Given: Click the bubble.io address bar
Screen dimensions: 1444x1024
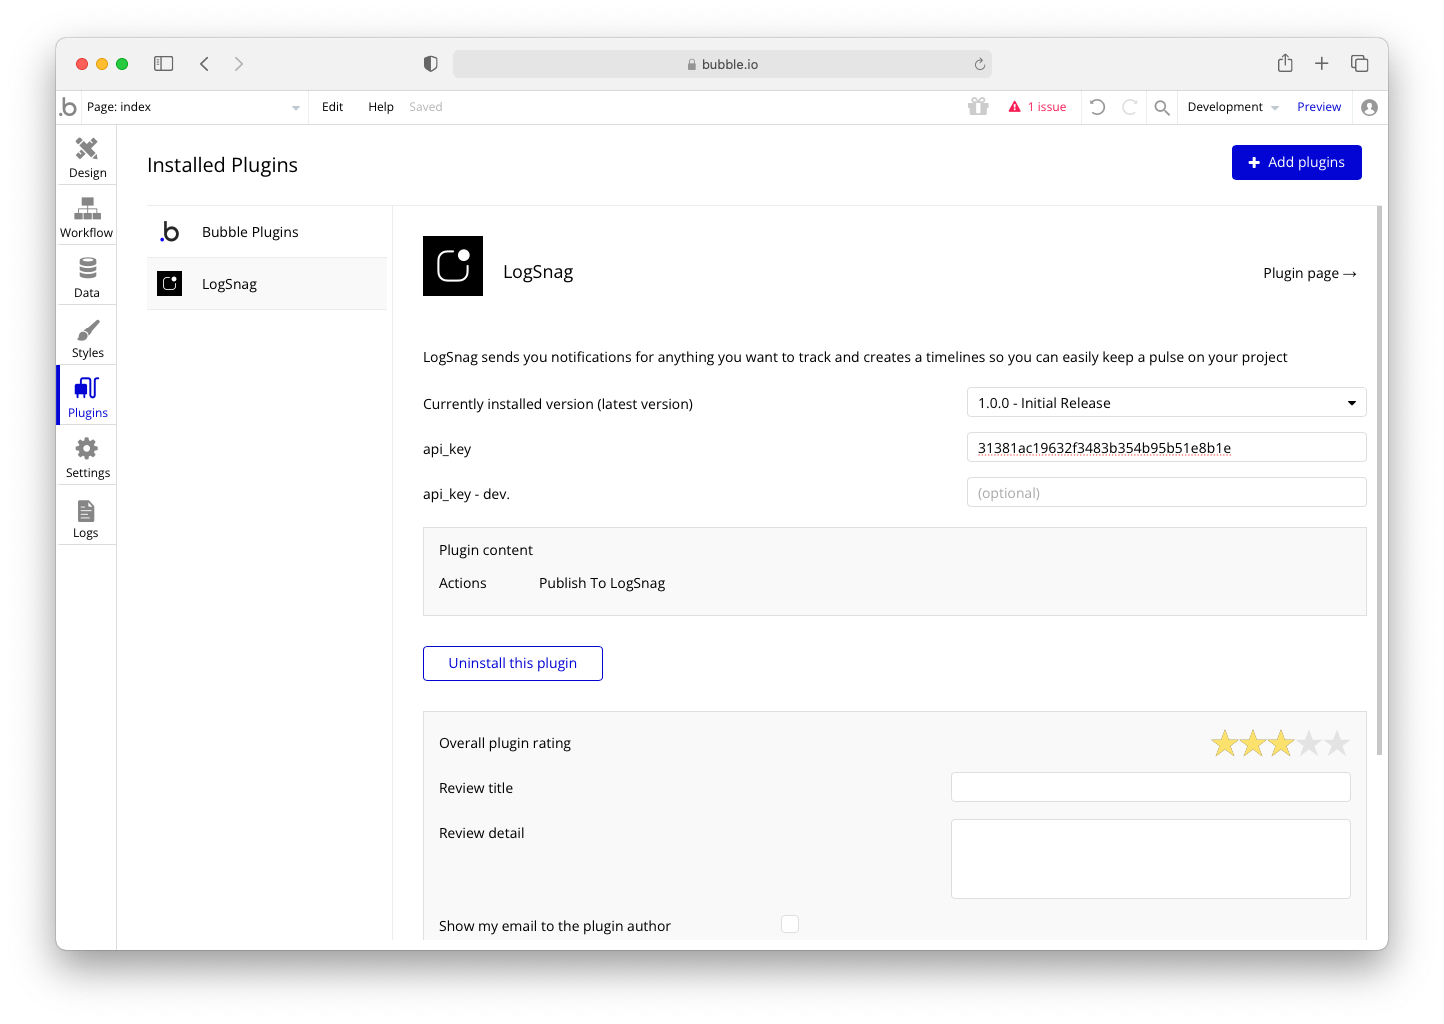Looking at the screenshot, I should [x=722, y=64].
